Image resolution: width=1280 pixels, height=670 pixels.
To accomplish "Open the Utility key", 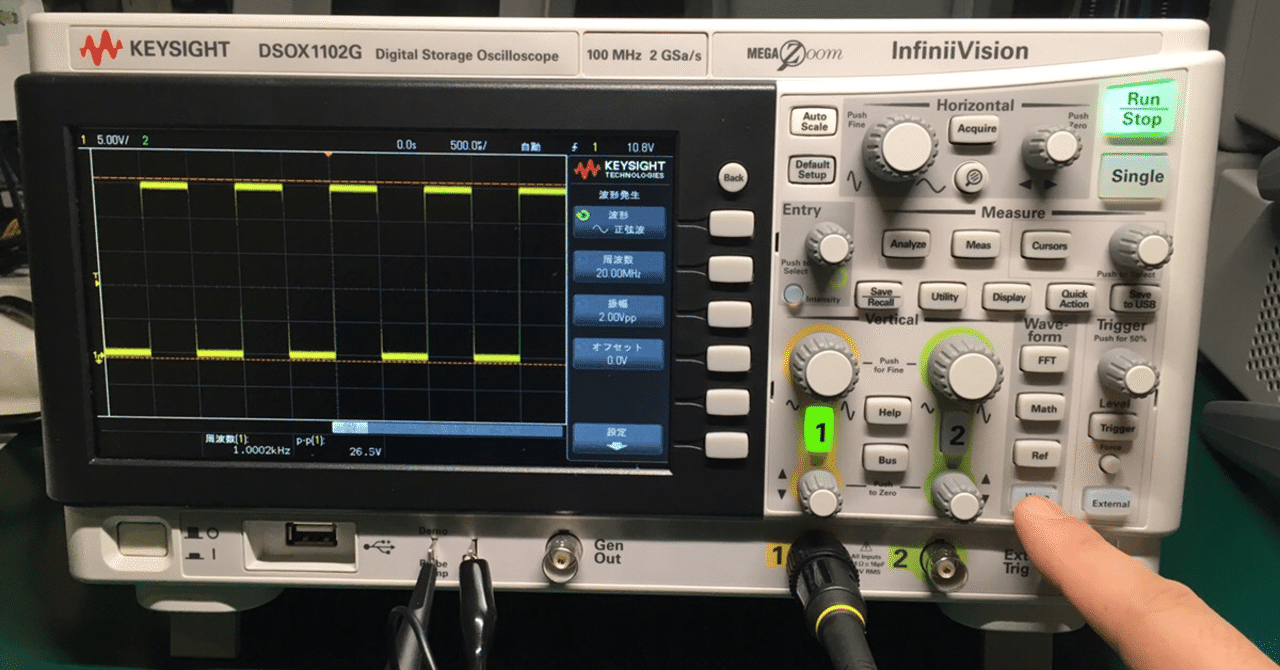I will (944, 297).
